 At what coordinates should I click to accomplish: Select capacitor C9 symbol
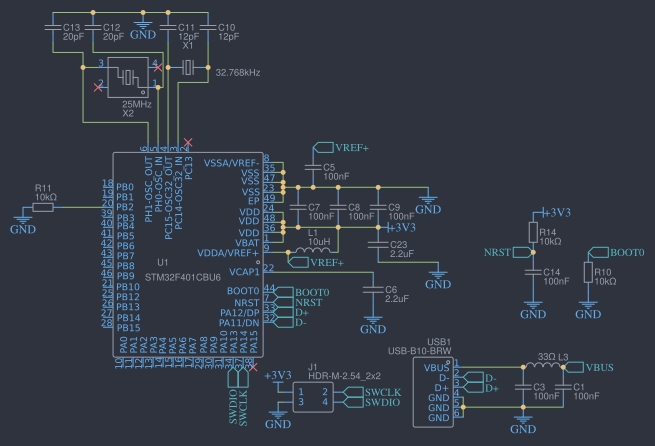coord(378,207)
